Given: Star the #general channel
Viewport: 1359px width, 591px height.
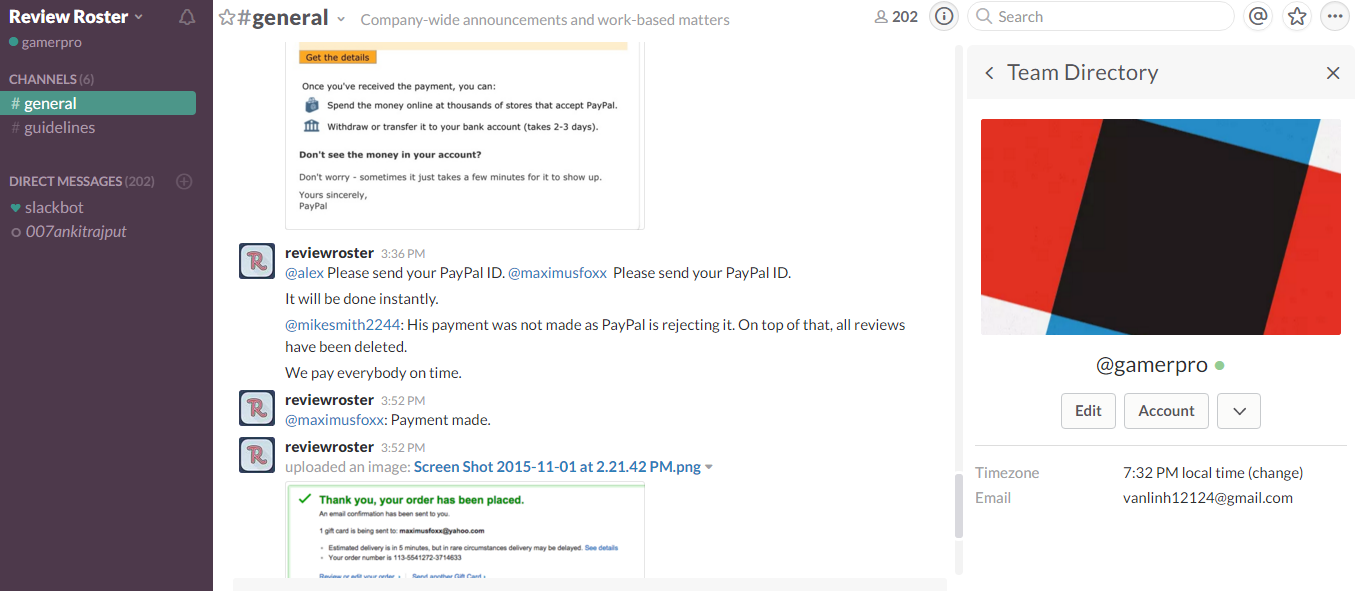Looking at the screenshot, I should pyautogui.click(x=227, y=17).
